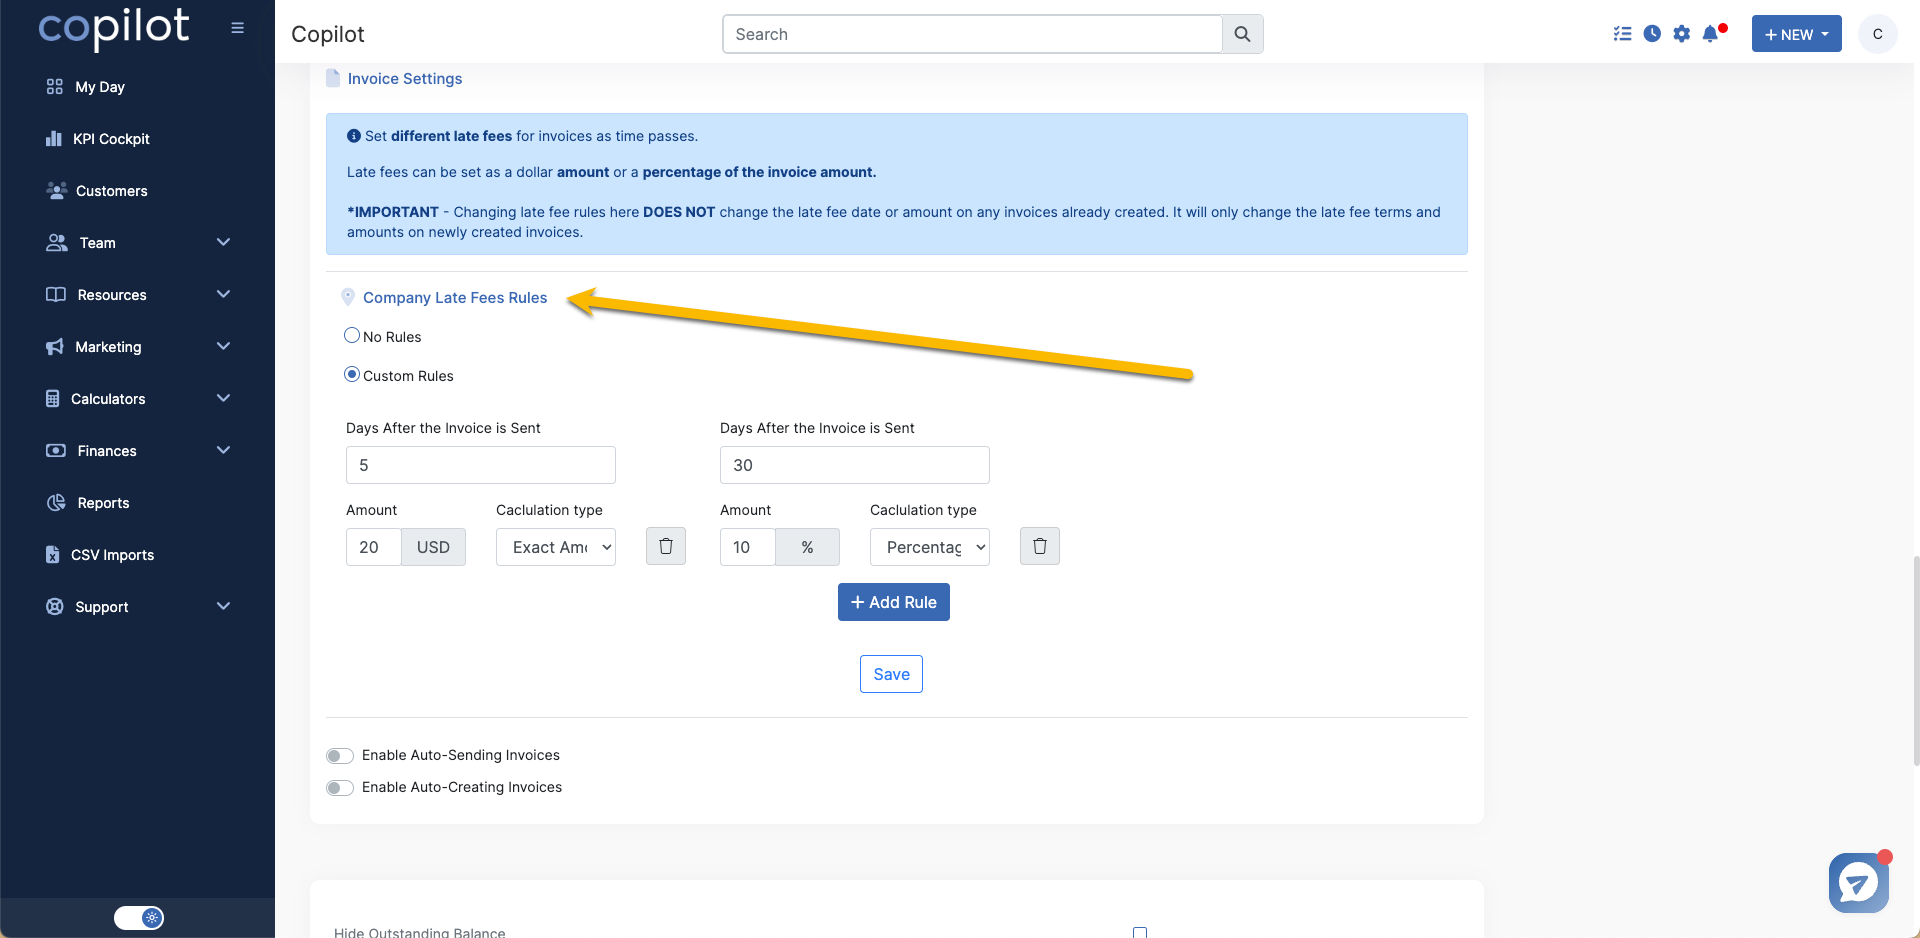The height and width of the screenshot is (938, 1920).
Task: Save the late fee rules
Action: 891,674
